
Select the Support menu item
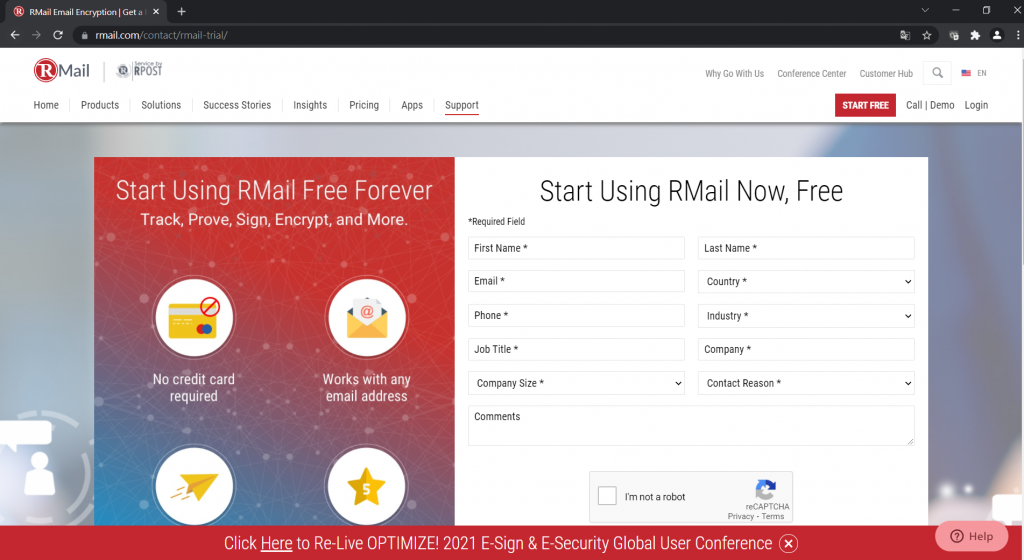coord(462,105)
